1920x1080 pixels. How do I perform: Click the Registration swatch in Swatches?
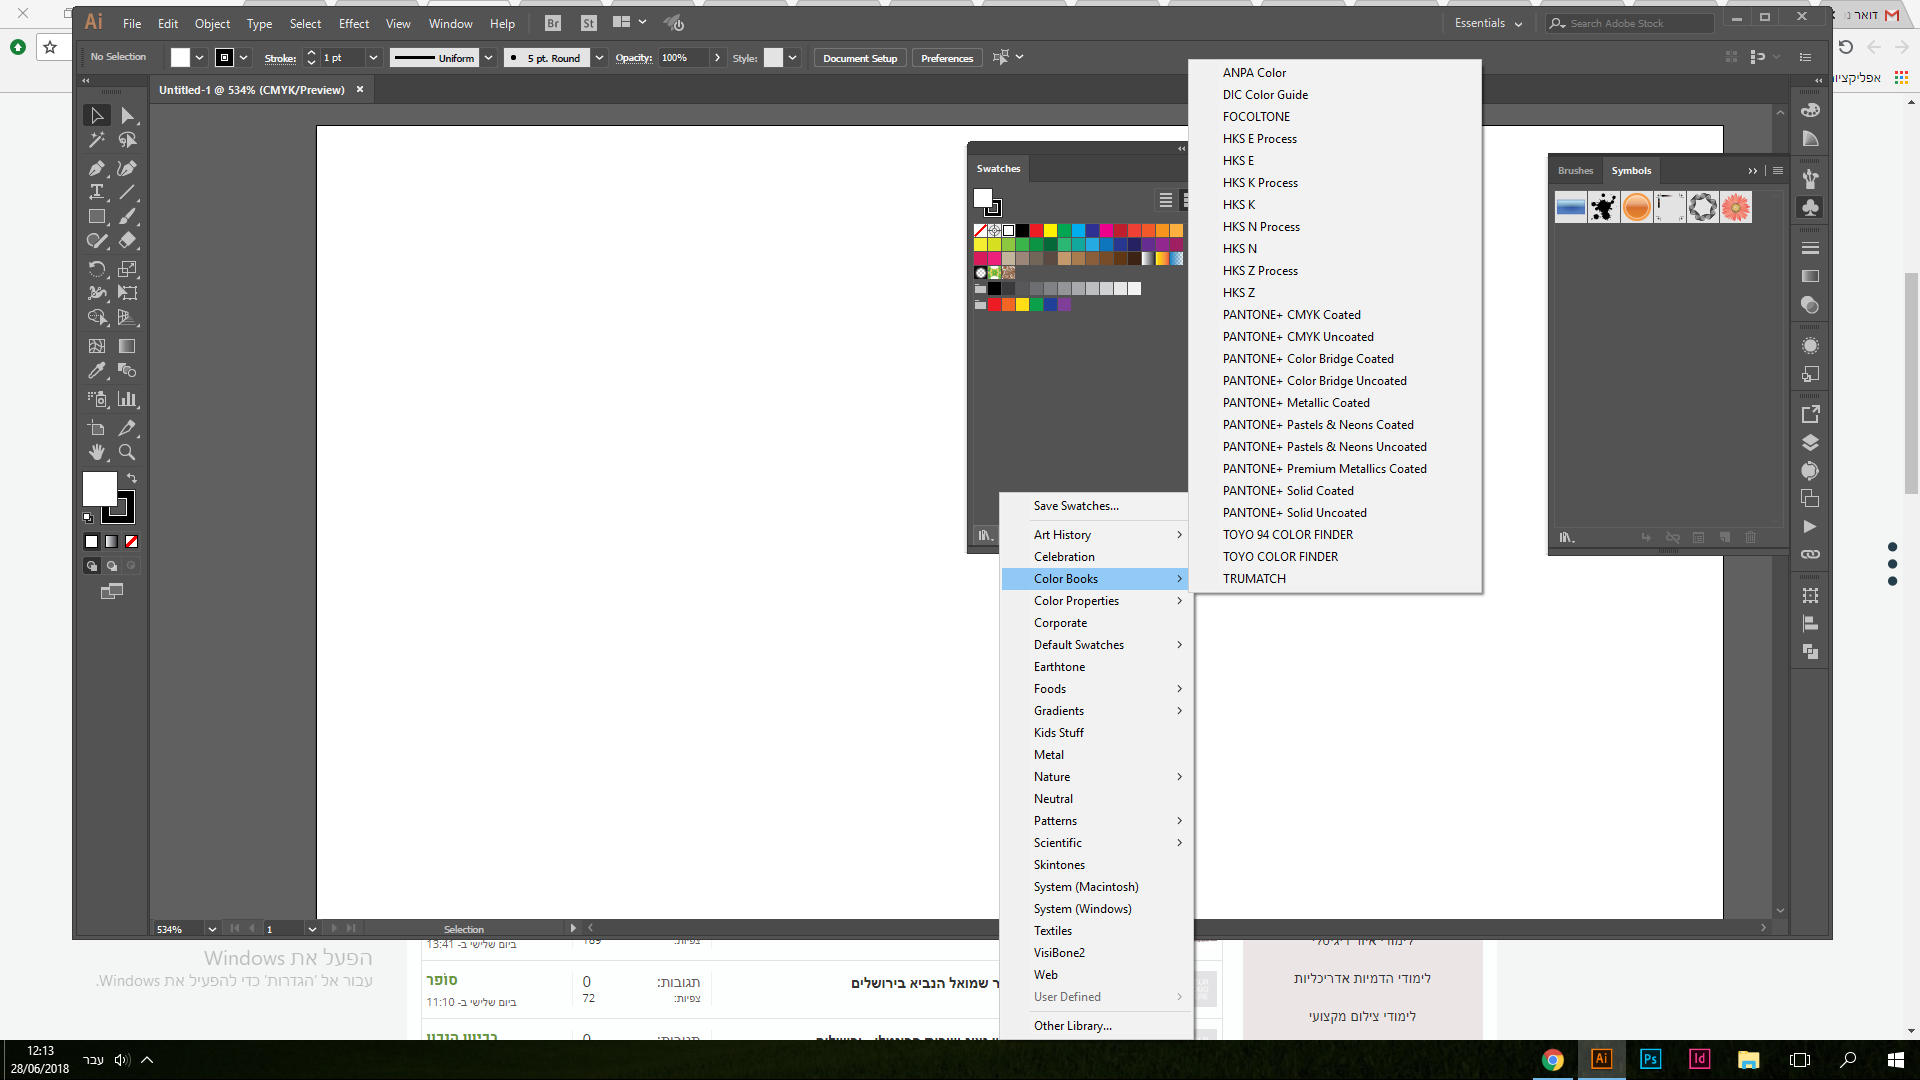tap(994, 231)
